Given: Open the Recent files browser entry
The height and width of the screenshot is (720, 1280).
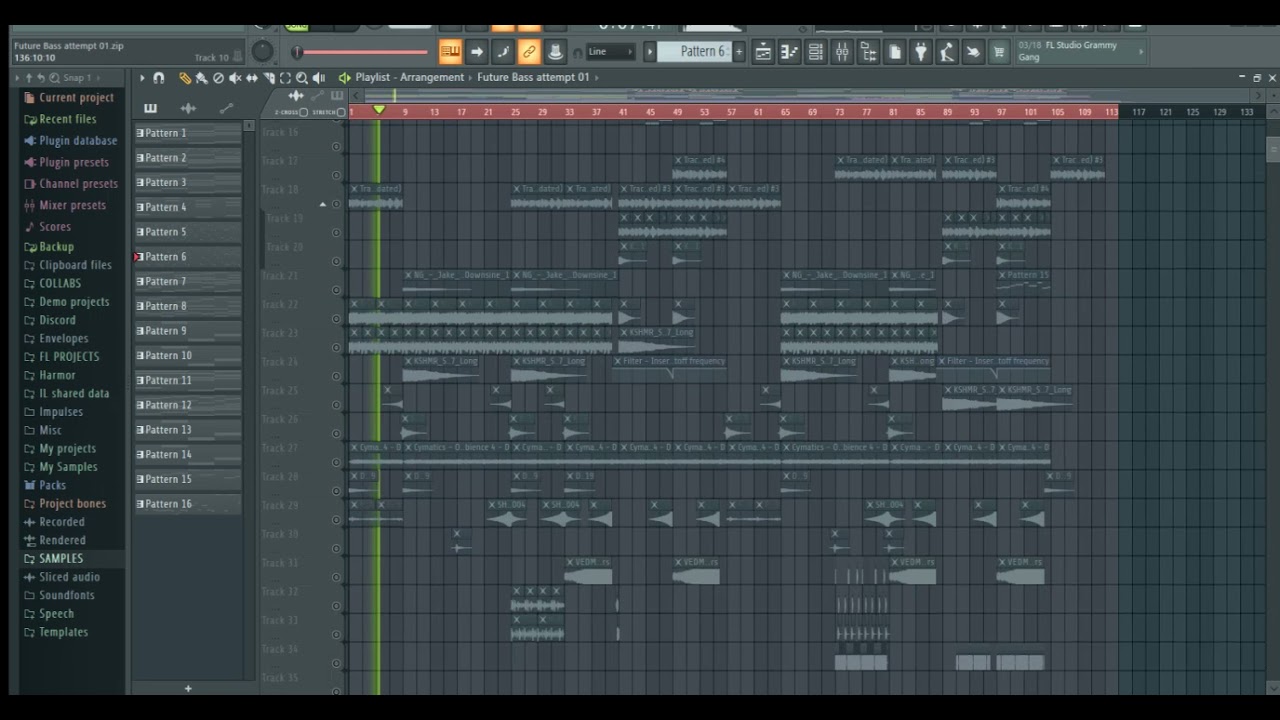Looking at the screenshot, I should (59, 119).
